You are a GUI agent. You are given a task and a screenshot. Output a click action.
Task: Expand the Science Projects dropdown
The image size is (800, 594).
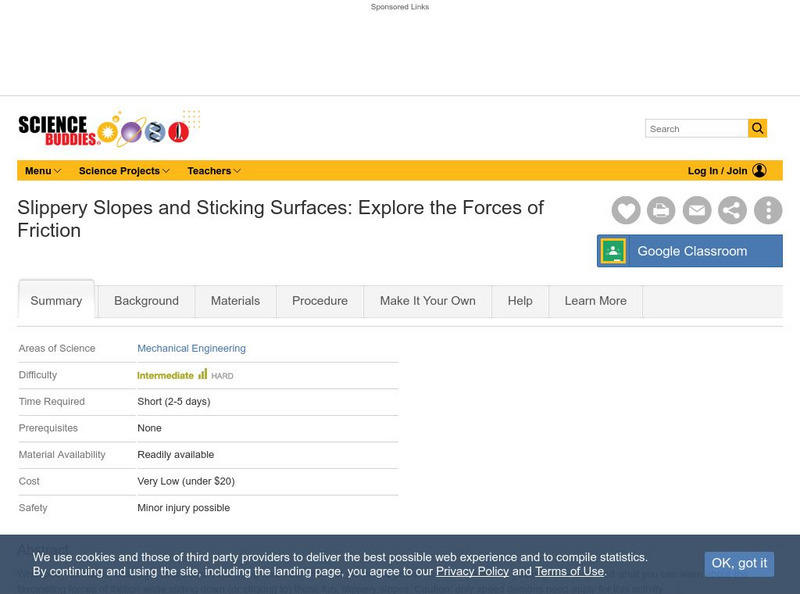click(x=120, y=171)
